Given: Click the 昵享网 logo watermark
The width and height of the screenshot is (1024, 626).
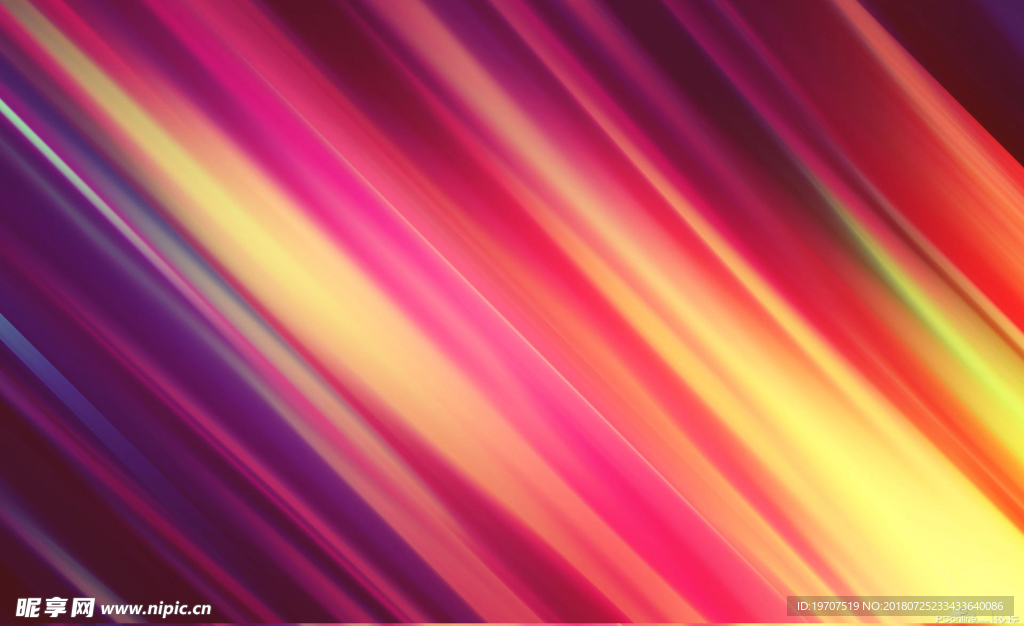Looking at the screenshot, I should 55,607.
